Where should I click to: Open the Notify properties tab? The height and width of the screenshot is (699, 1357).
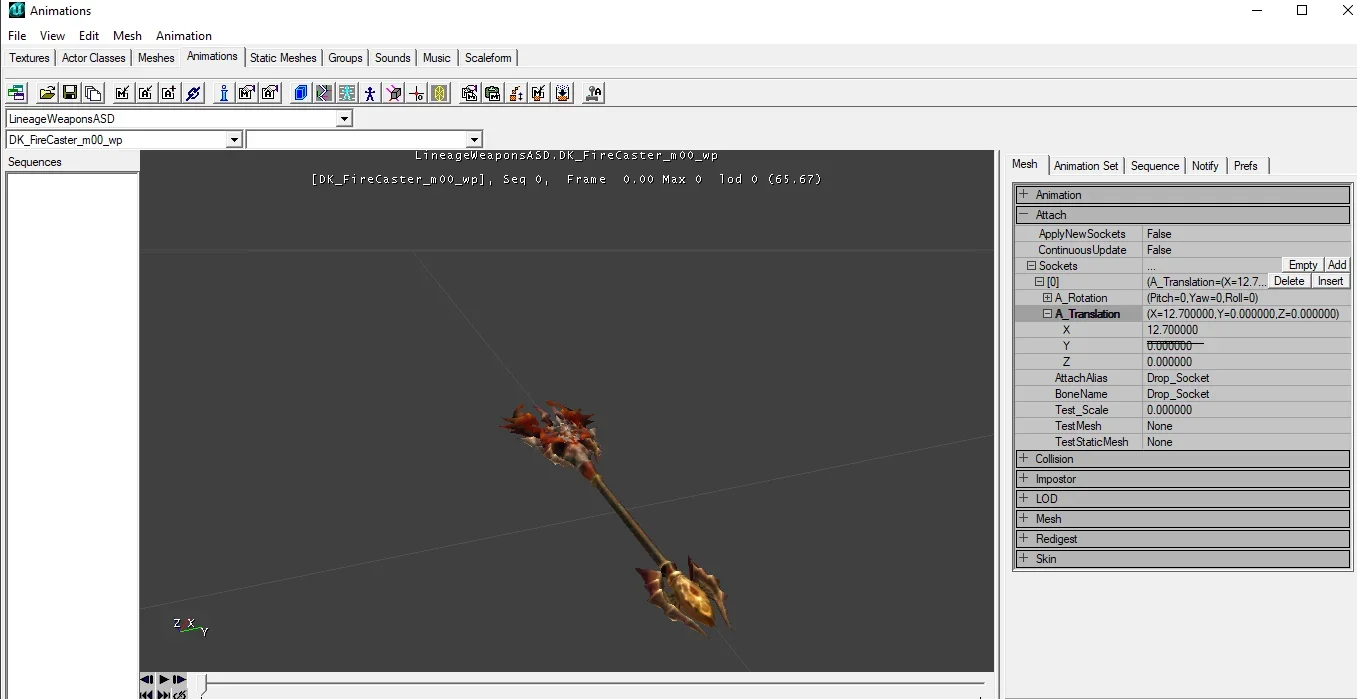tap(1205, 166)
